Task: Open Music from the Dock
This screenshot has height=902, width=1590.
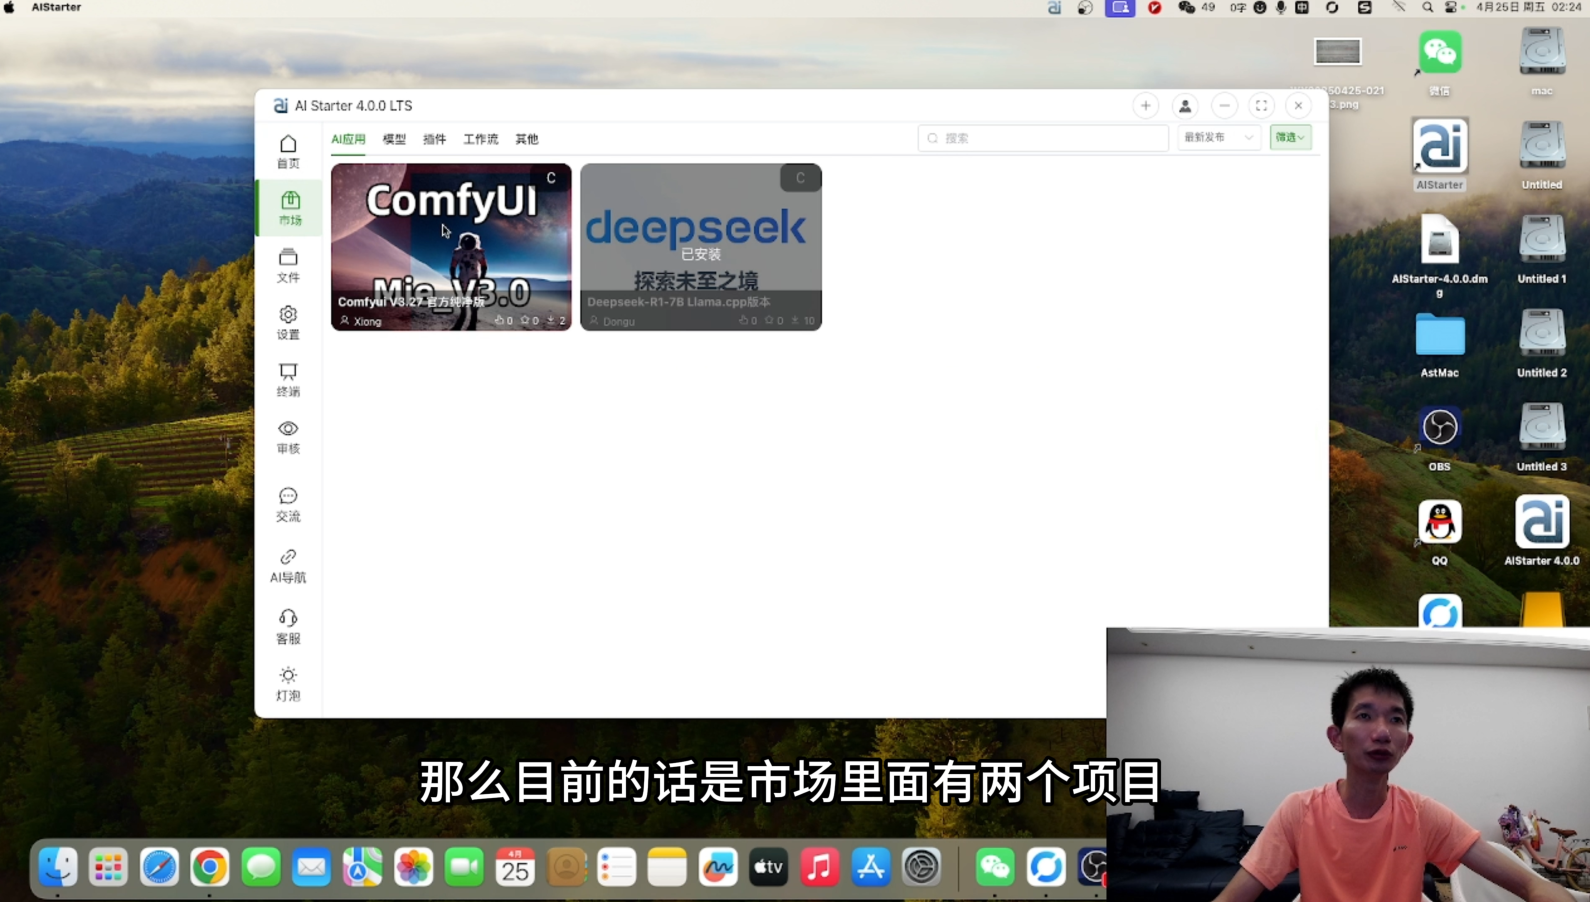Action: pos(819,867)
